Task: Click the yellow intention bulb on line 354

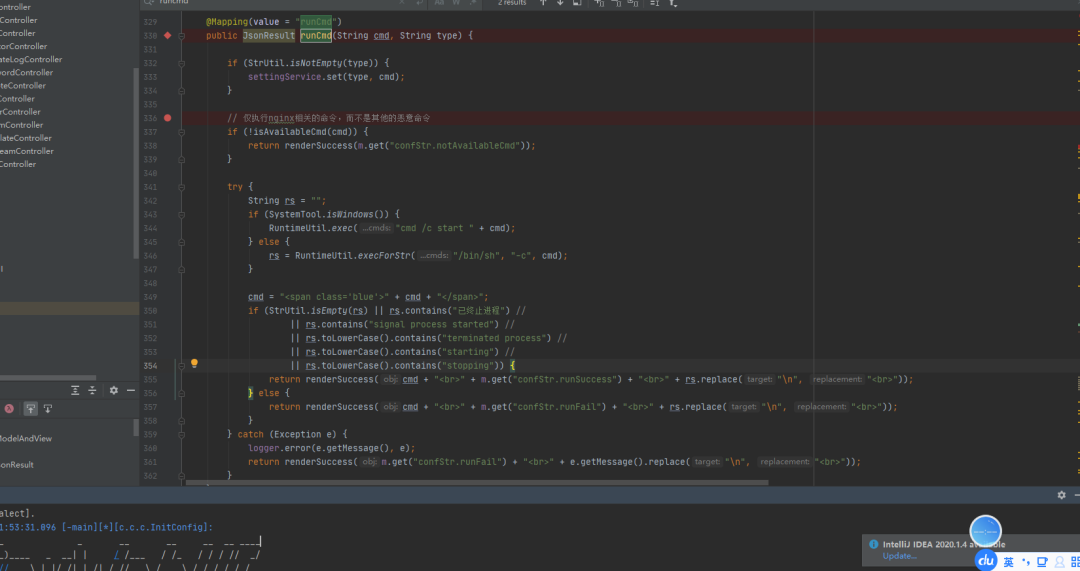Action: (194, 363)
